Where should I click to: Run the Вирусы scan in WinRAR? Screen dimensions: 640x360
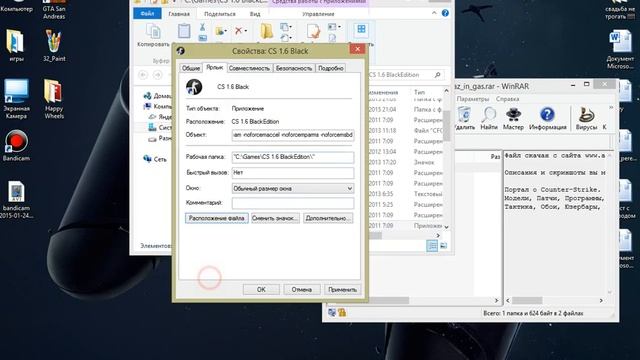(586, 118)
